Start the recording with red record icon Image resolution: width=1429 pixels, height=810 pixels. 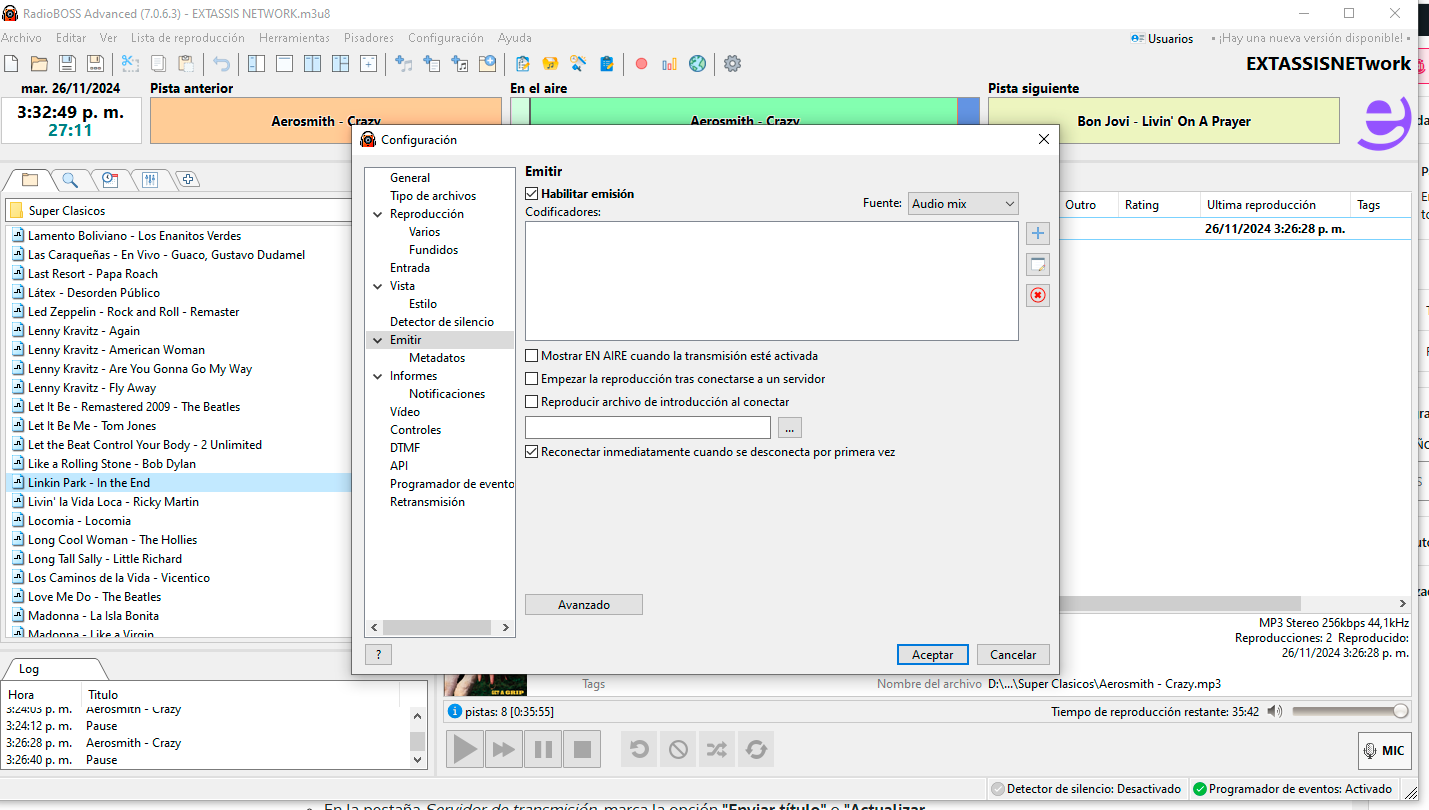point(641,63)
